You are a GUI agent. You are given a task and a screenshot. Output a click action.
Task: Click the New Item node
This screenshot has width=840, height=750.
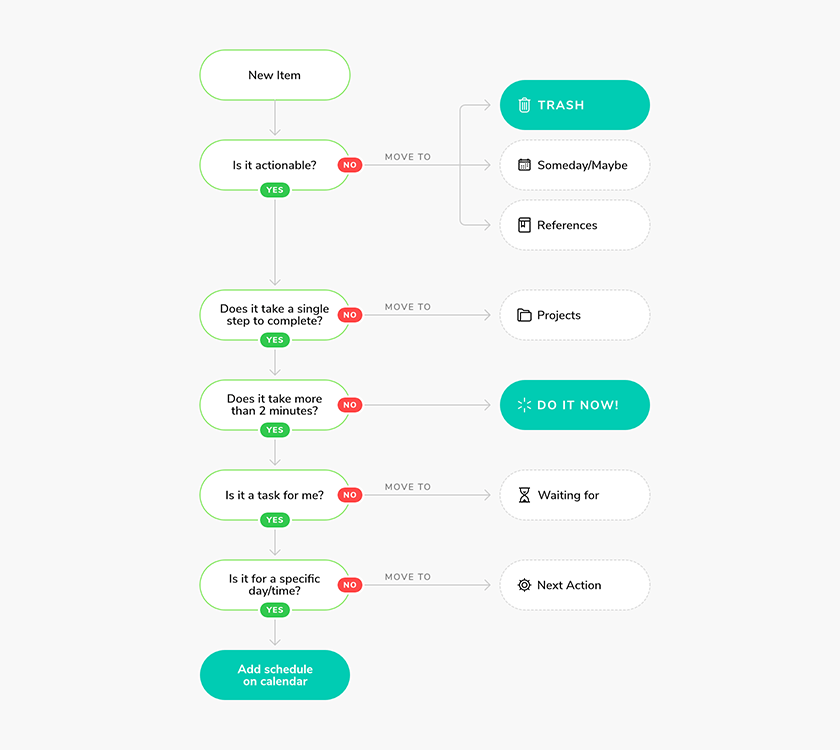275,75
